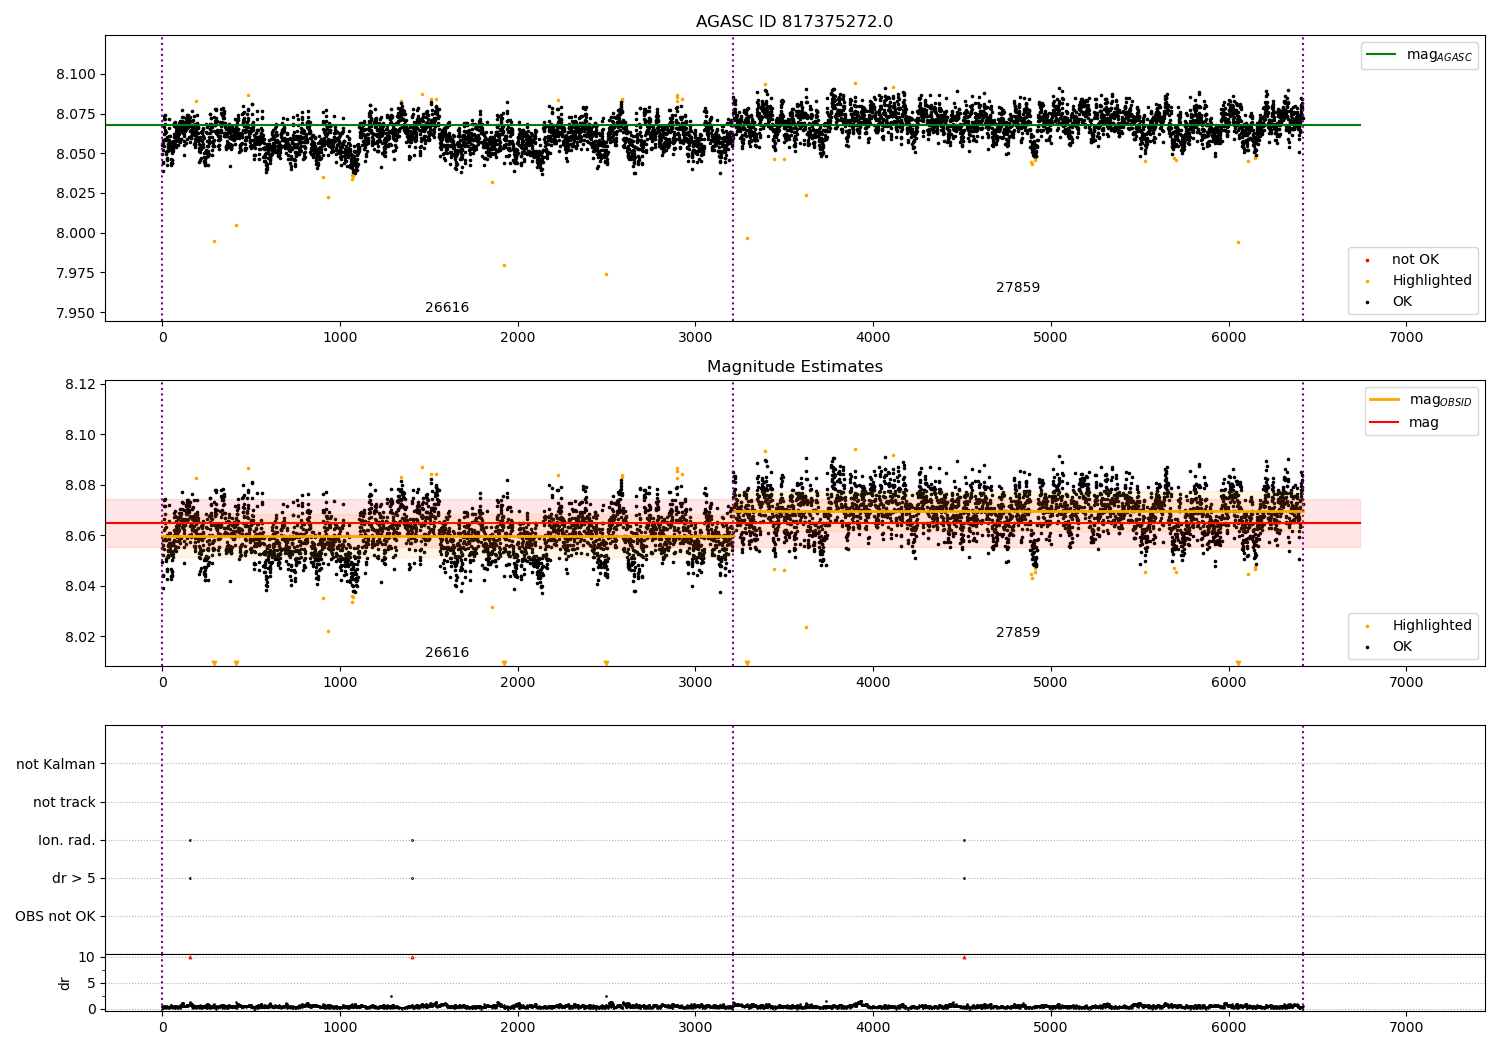
Task: Click the 7.950 y-axis tick label
Action: point(76,313)
